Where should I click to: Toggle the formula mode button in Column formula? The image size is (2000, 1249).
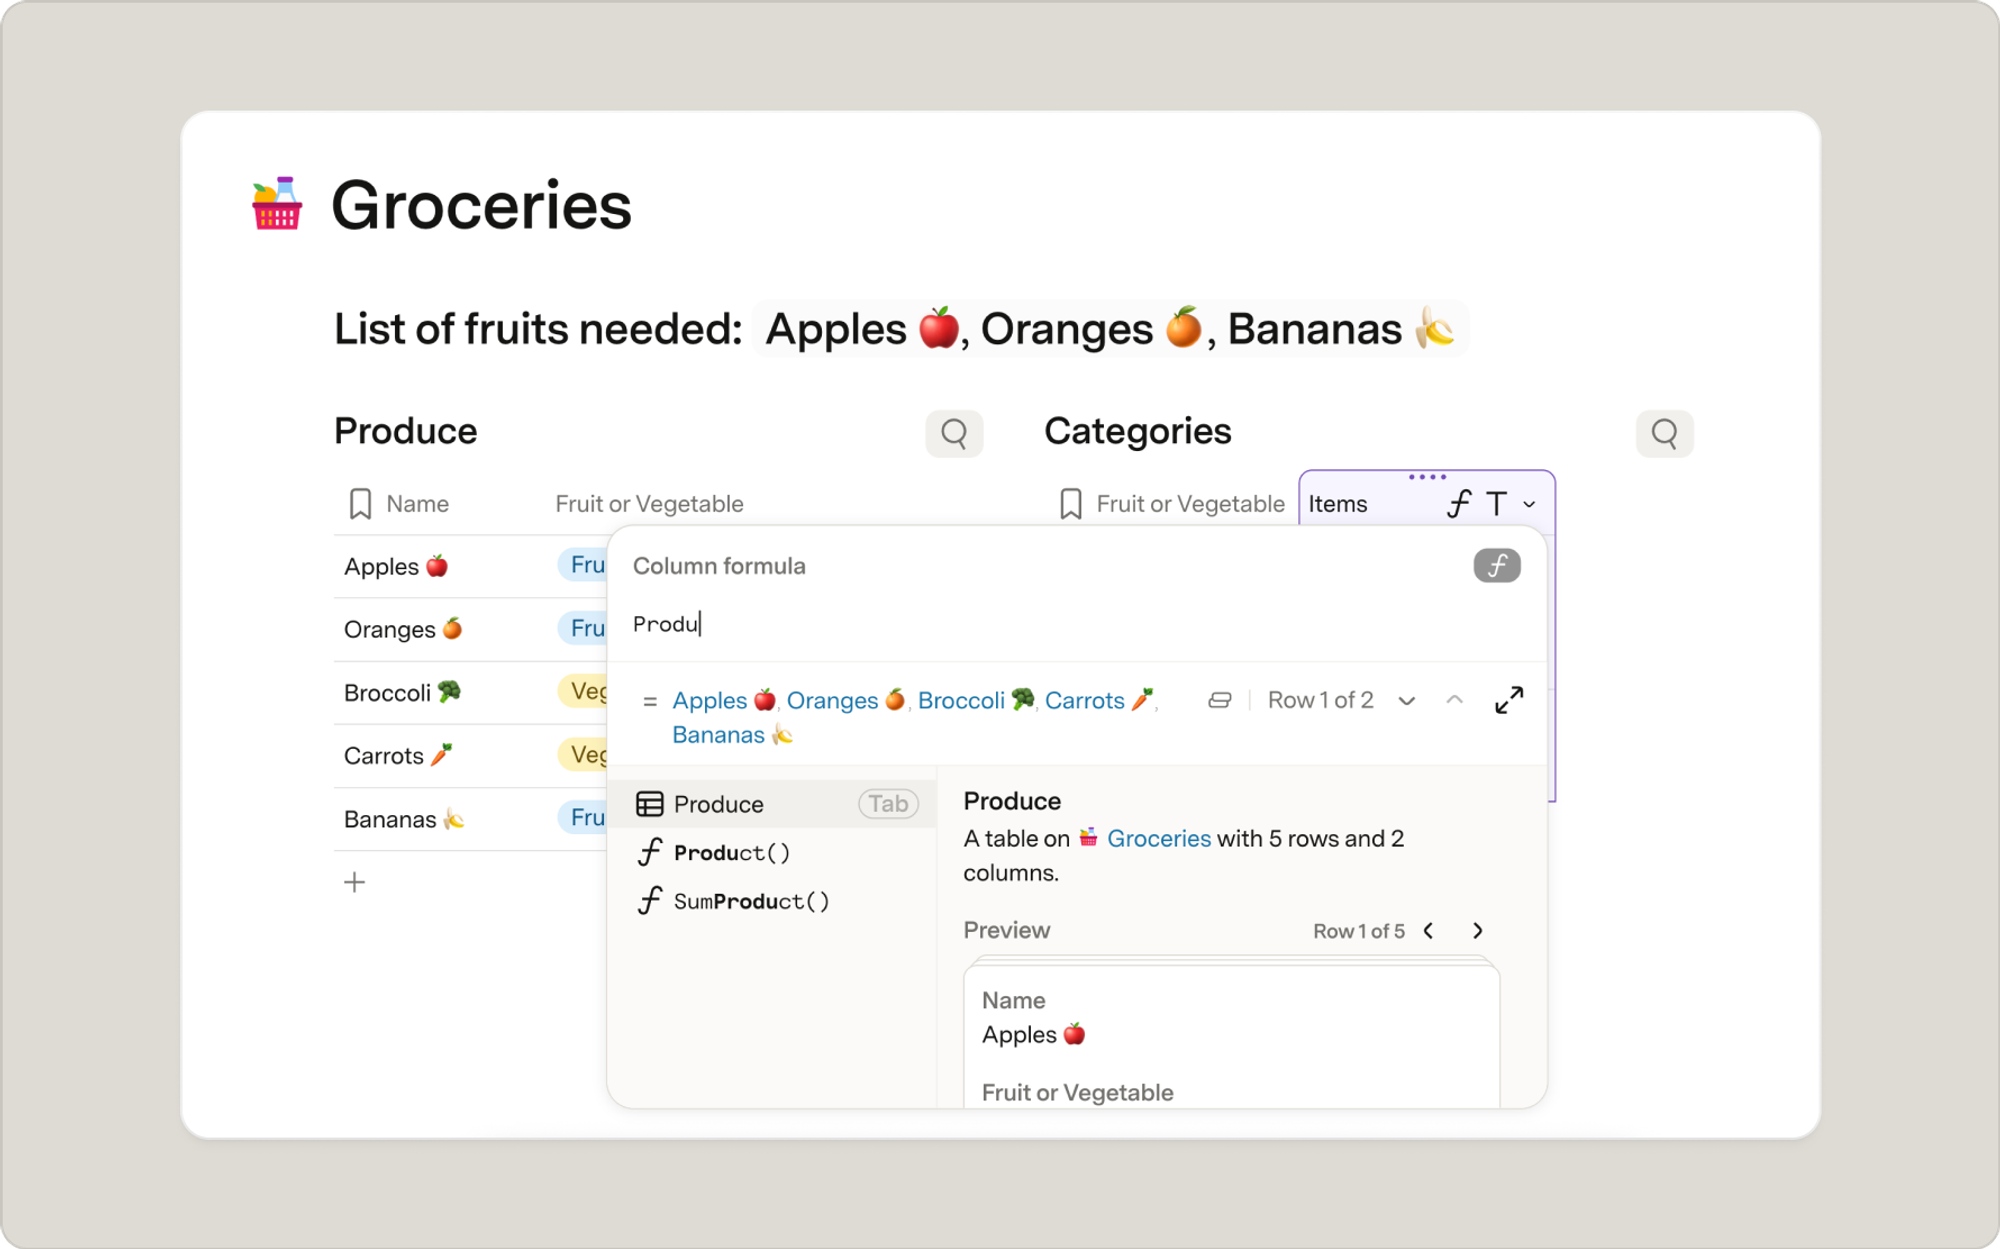pyautogui.click(x=1496, y=566)
